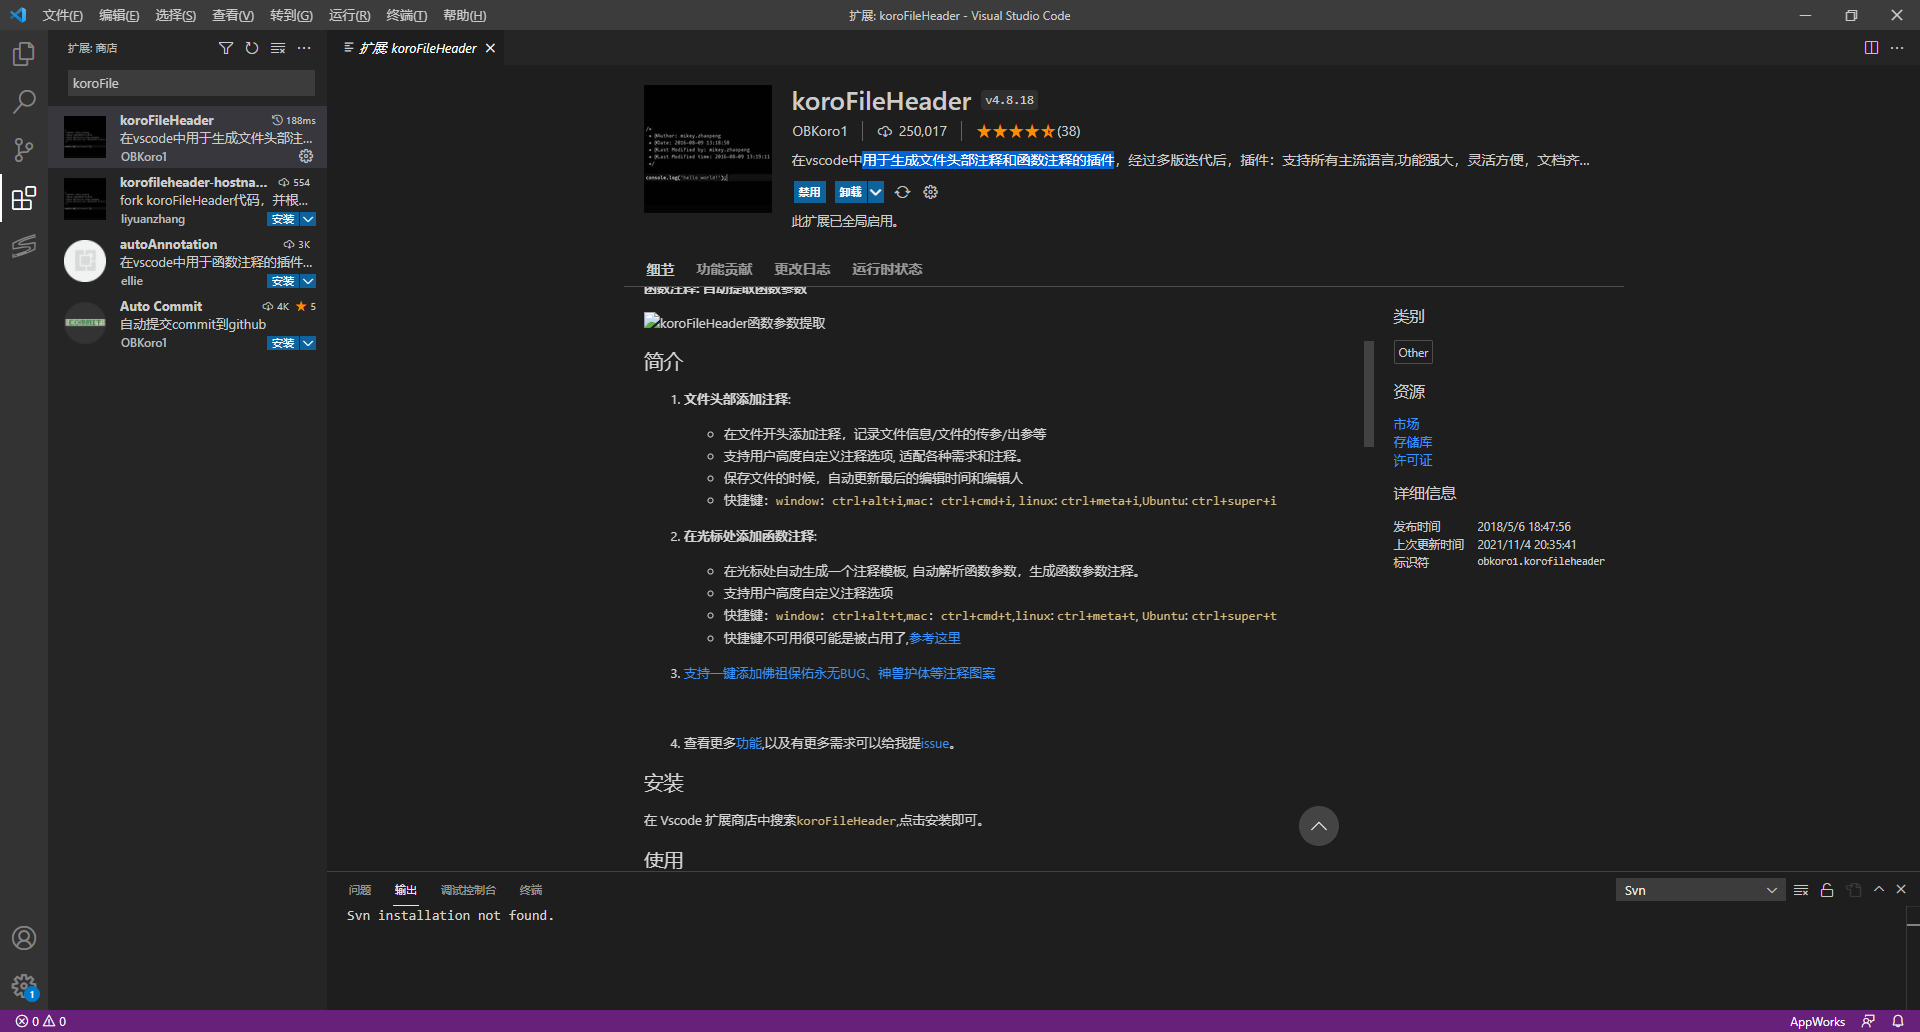The image size is (1920, 1032).
Task: Click AppWorks in the status bar
Action: tap(1817, 1021)
